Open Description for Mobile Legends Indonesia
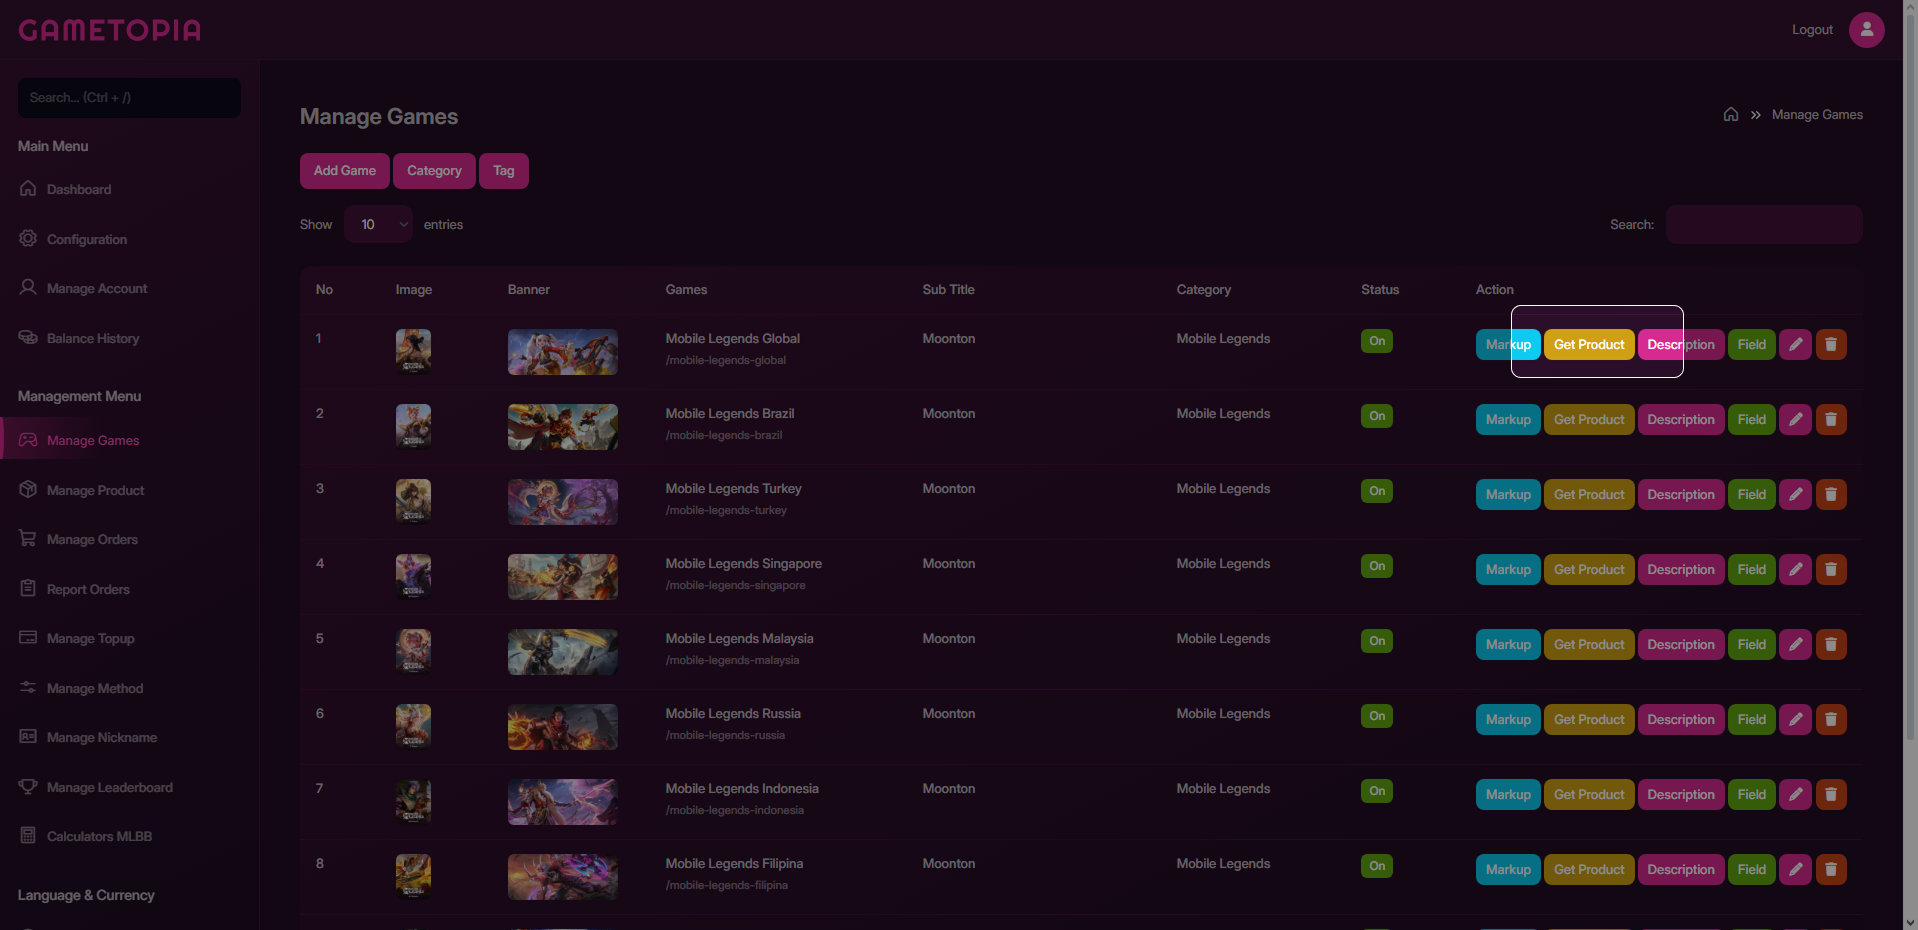Image resolution: width=1918 pixels, height=930 pixels. click(1681, 794)
